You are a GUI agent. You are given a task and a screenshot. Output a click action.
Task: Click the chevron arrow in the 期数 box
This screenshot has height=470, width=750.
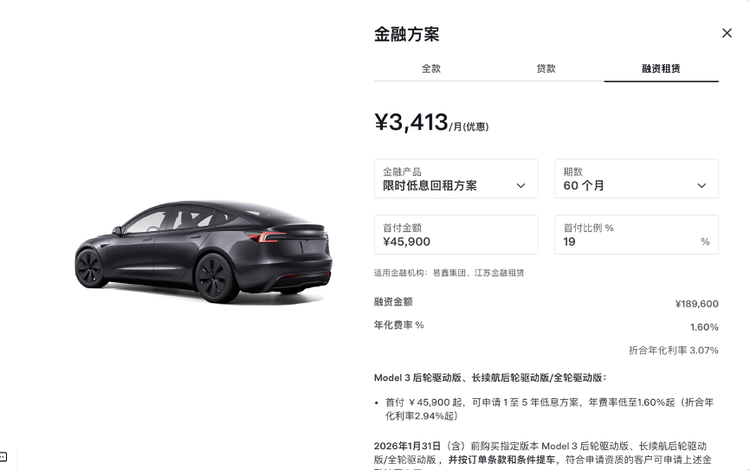[x=701, y=186]
